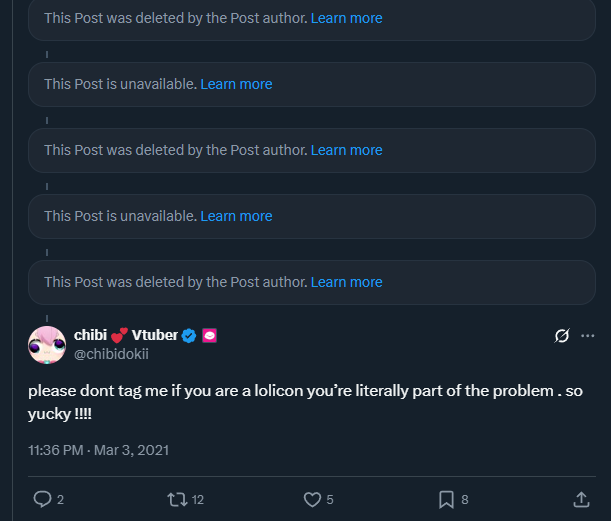Like the post with heart icon

coord(312,499)
